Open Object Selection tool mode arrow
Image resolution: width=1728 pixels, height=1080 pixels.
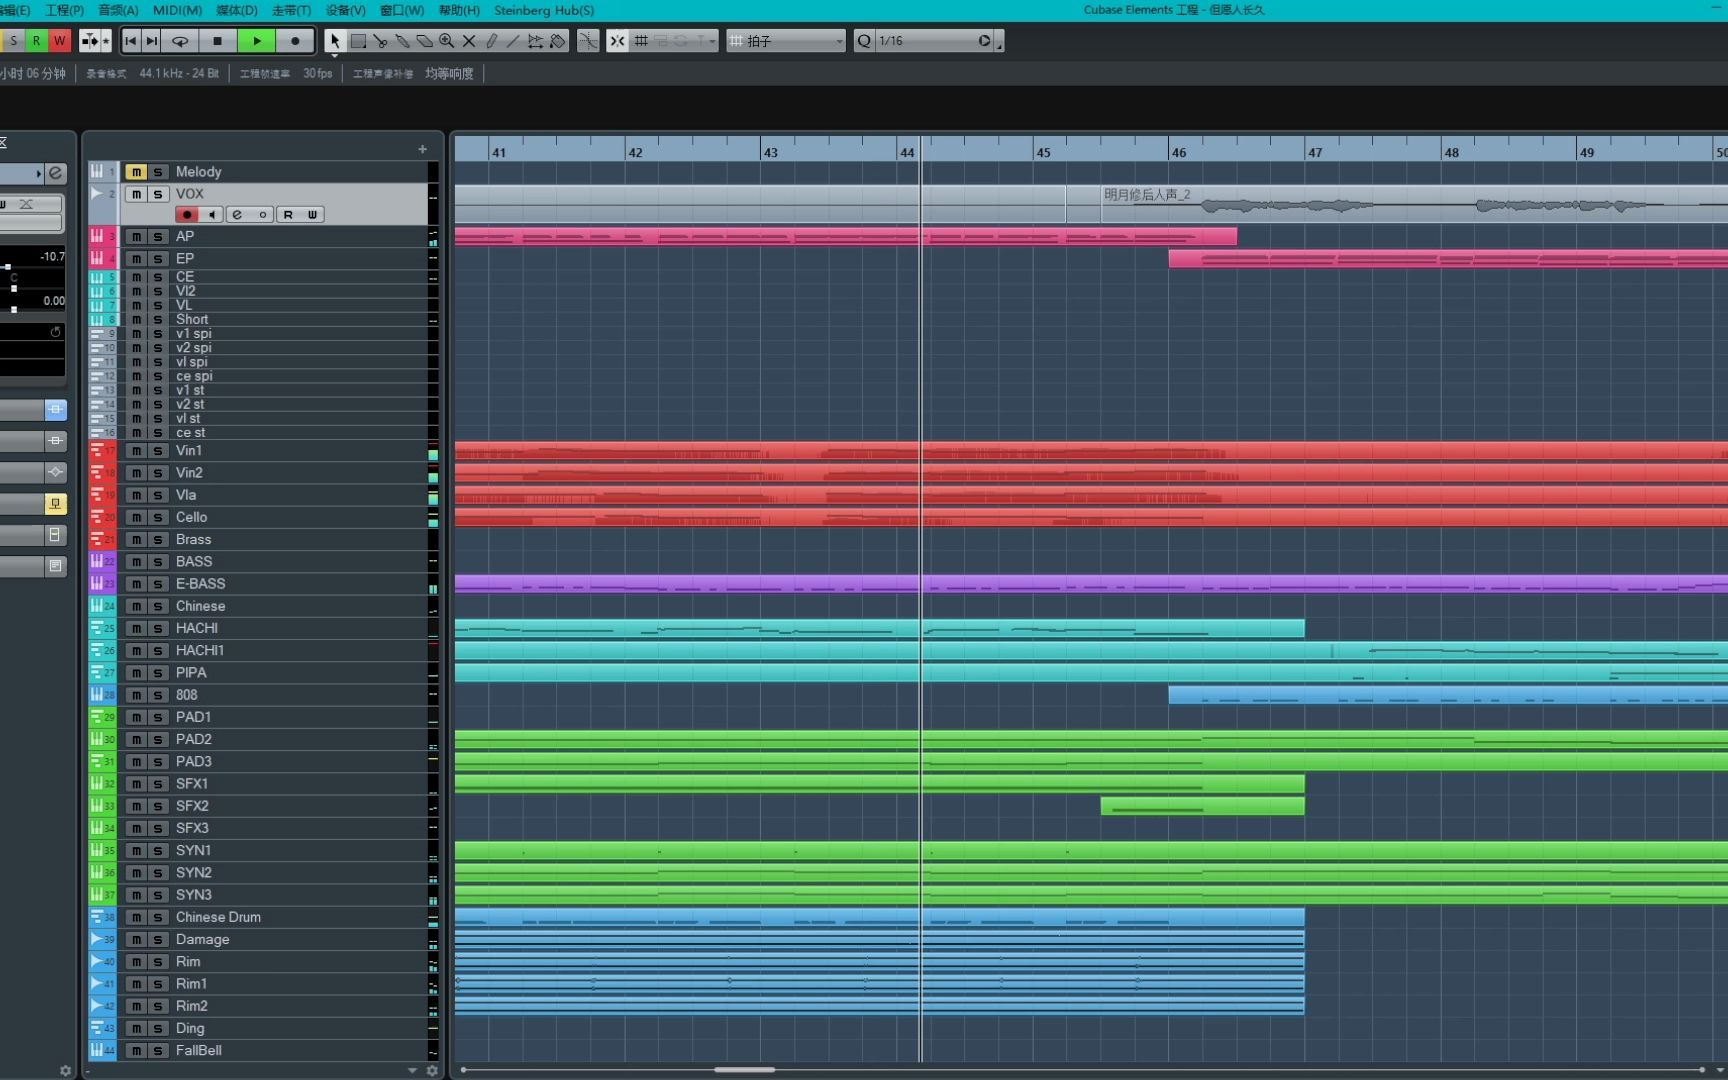click(x=335, y=55)
